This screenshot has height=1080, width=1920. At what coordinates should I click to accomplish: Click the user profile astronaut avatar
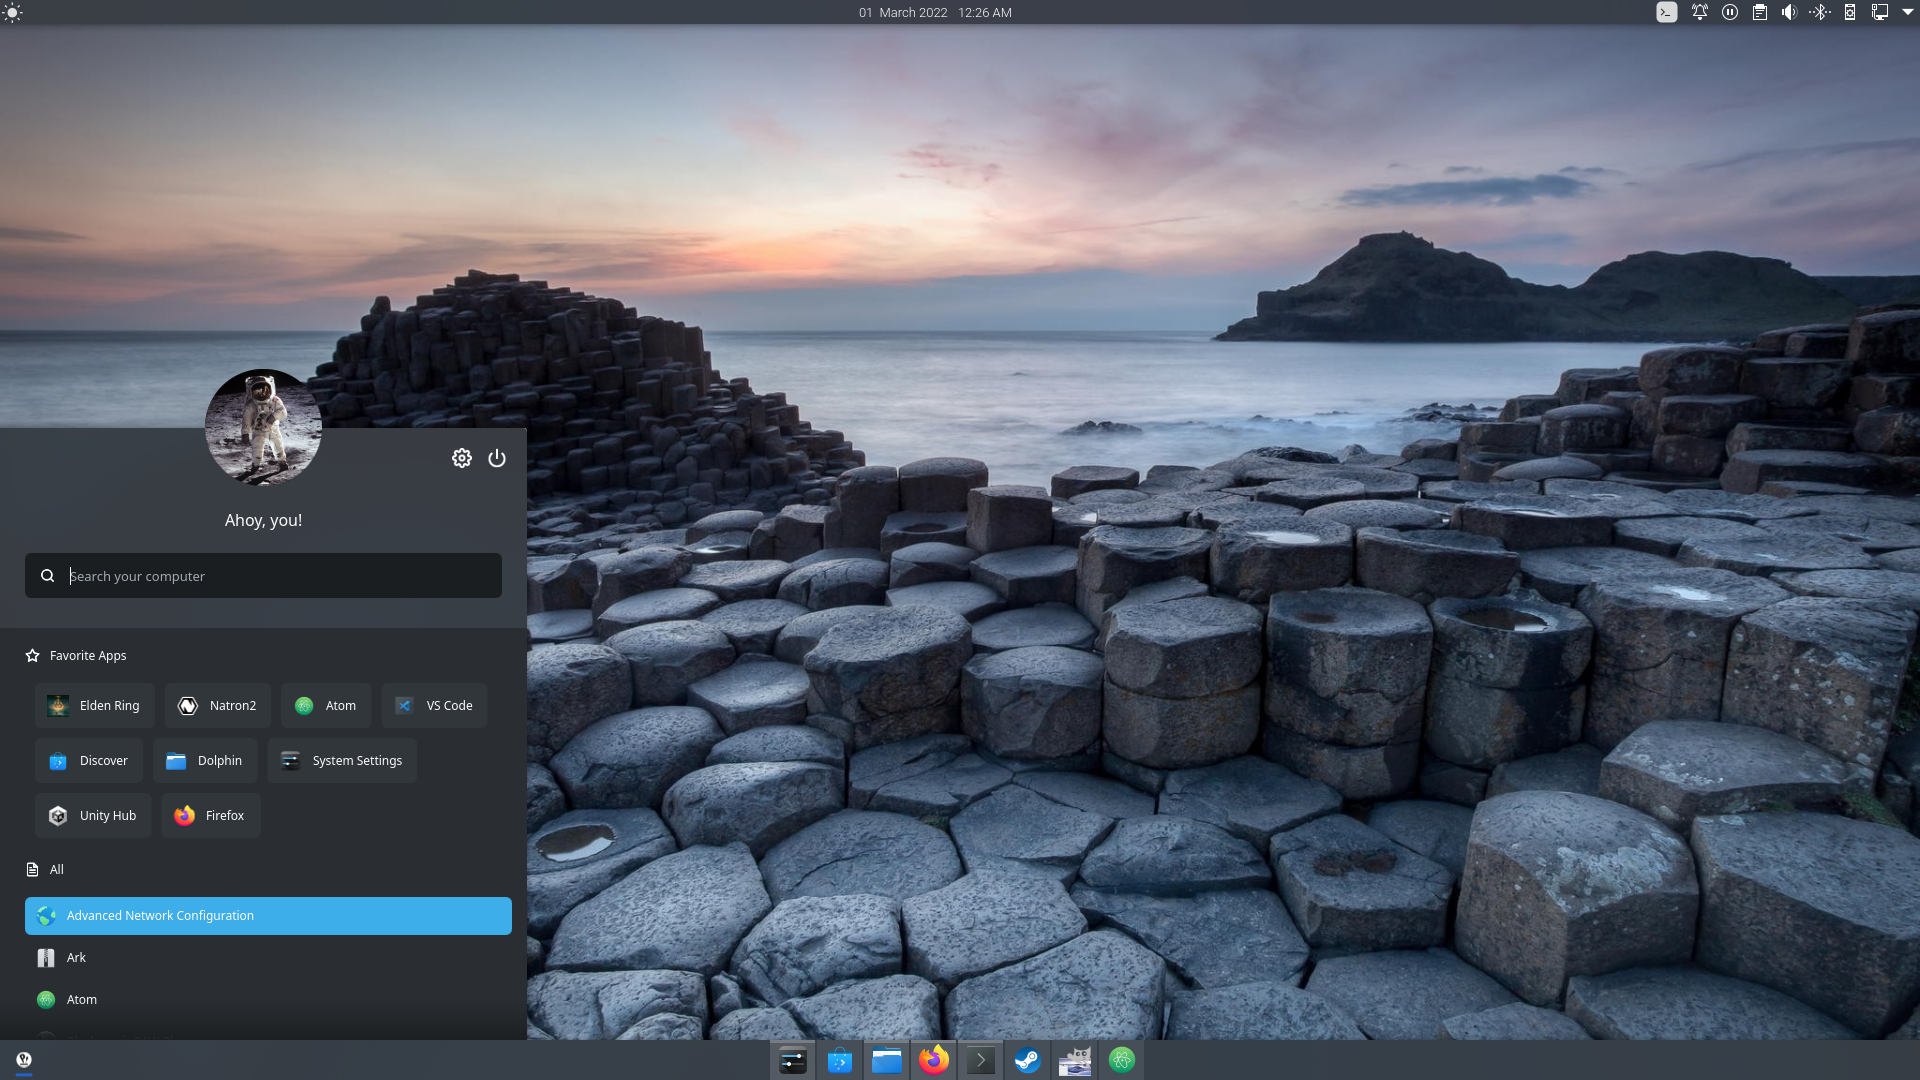pyautogui.click(x=262, y=427)
